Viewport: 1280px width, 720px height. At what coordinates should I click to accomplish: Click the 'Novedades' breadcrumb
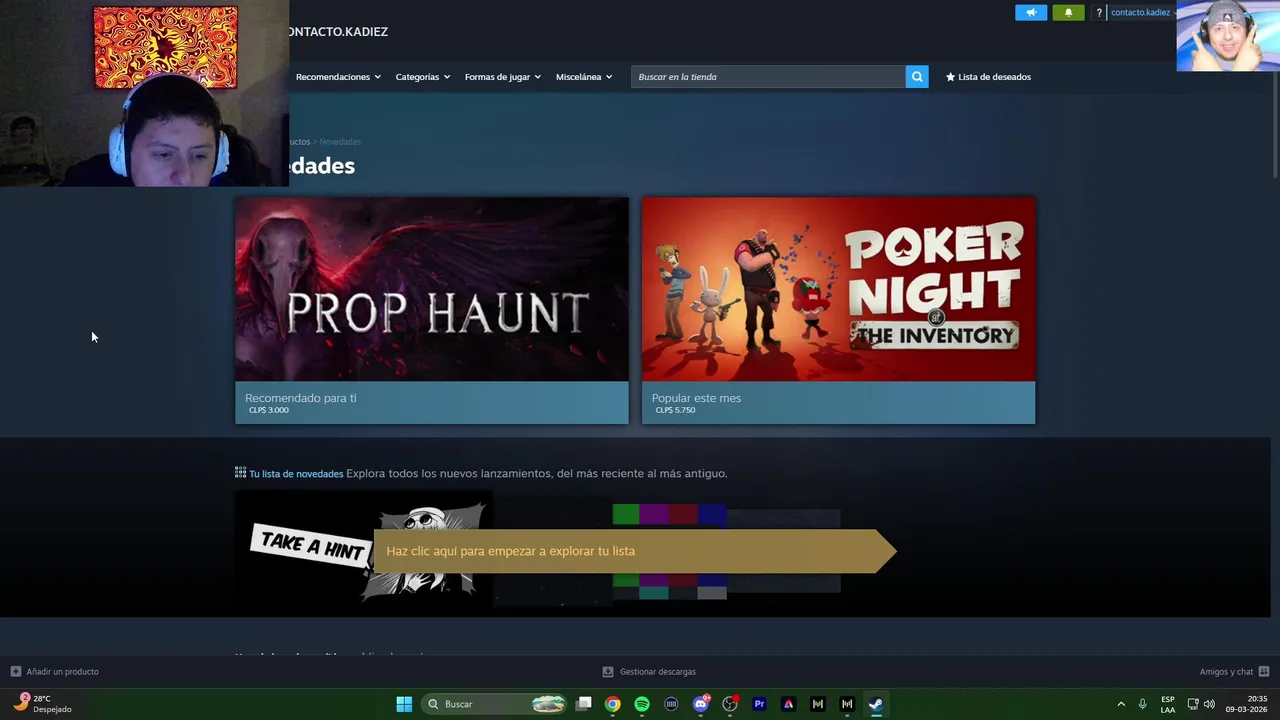(x=340, y=142)
